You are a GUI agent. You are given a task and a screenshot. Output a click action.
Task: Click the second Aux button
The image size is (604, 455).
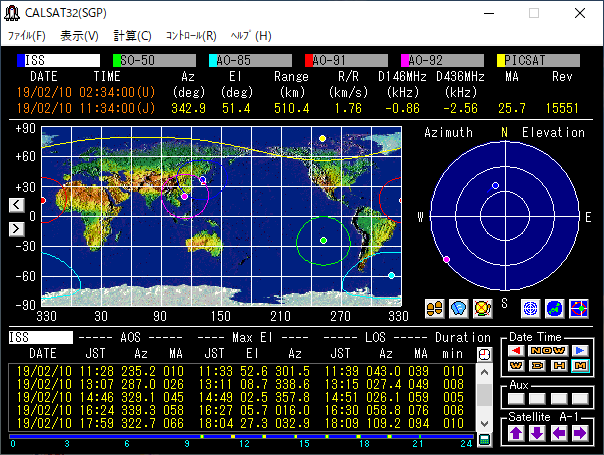pyautogui.click(x=538, y=399)
